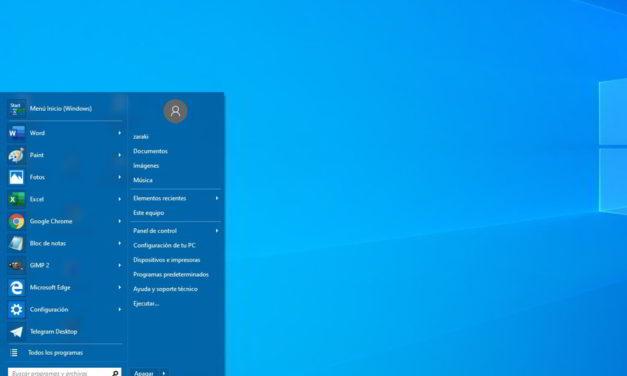The image size is (627, 376).
Task: Show Todos los programas
Action: point(56,353)
